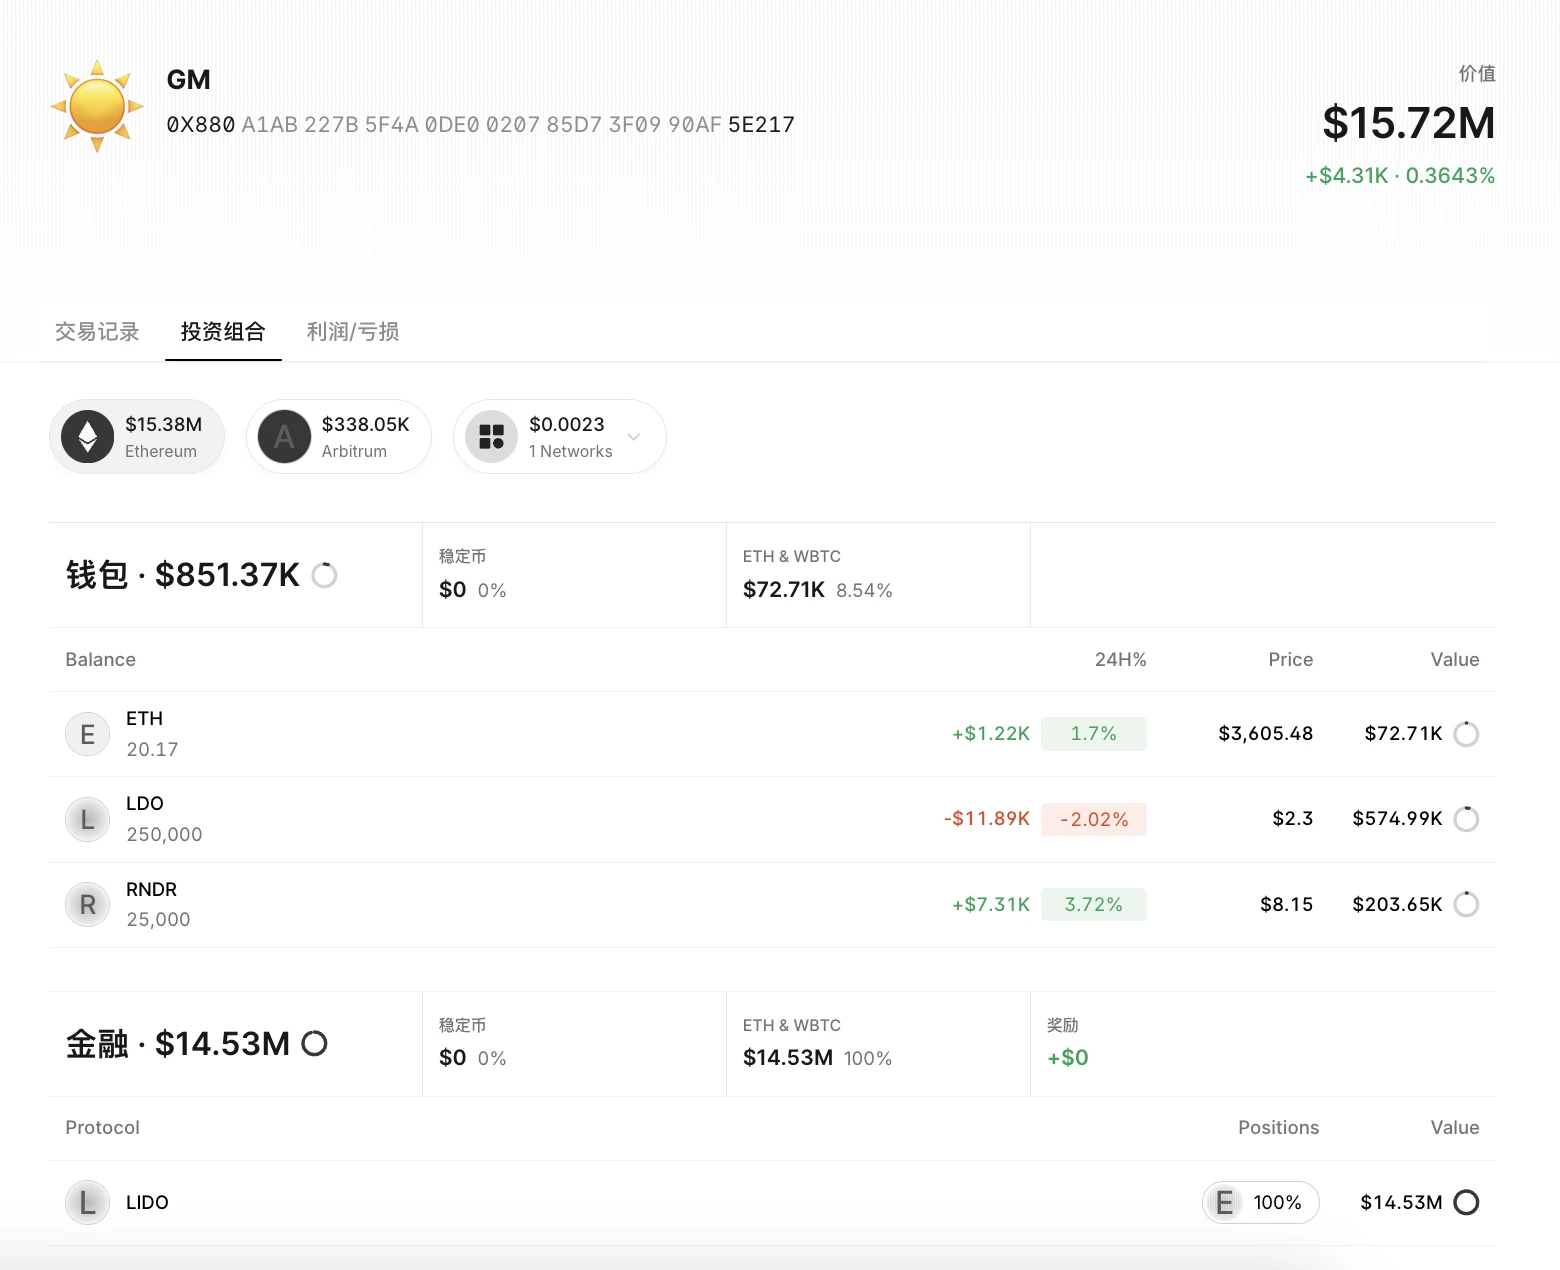Click the ETH token icon
Viewport: 1560px width, 1270px height.
coord(88,734)
